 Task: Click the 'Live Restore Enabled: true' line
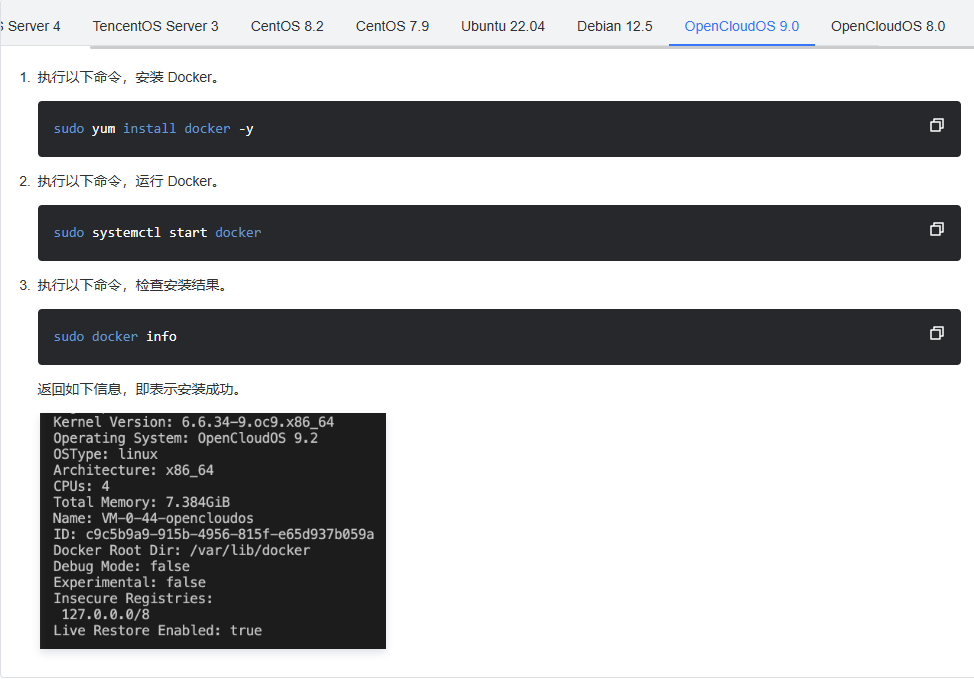coord(158,631)
